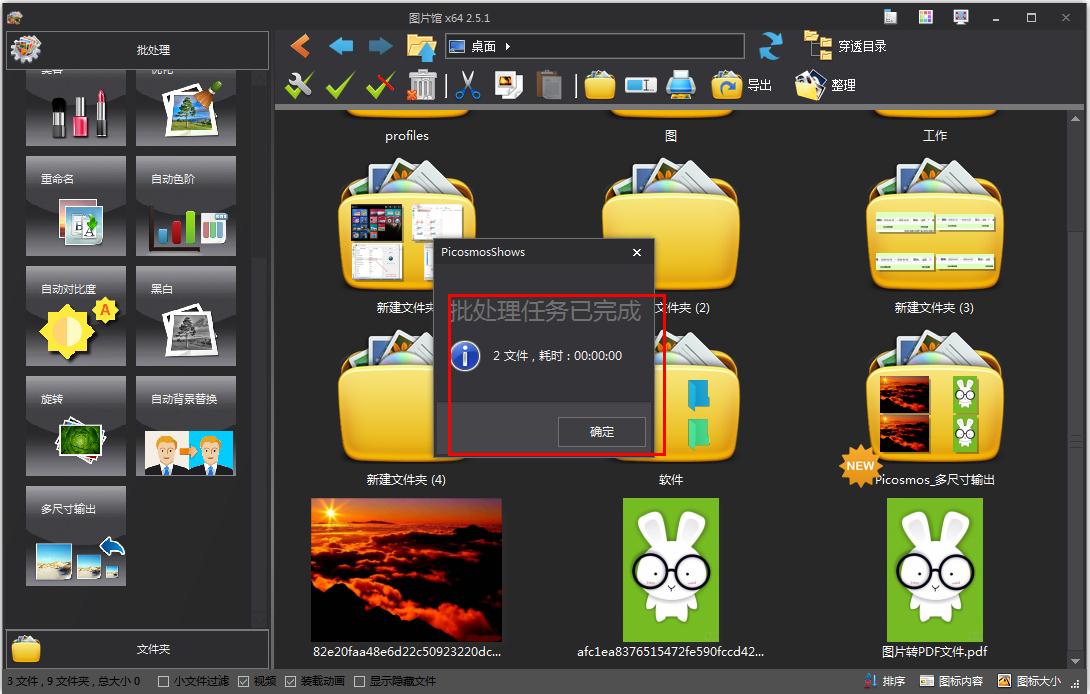
Task: Click the printer icon in toolbar
Action: 680,85
